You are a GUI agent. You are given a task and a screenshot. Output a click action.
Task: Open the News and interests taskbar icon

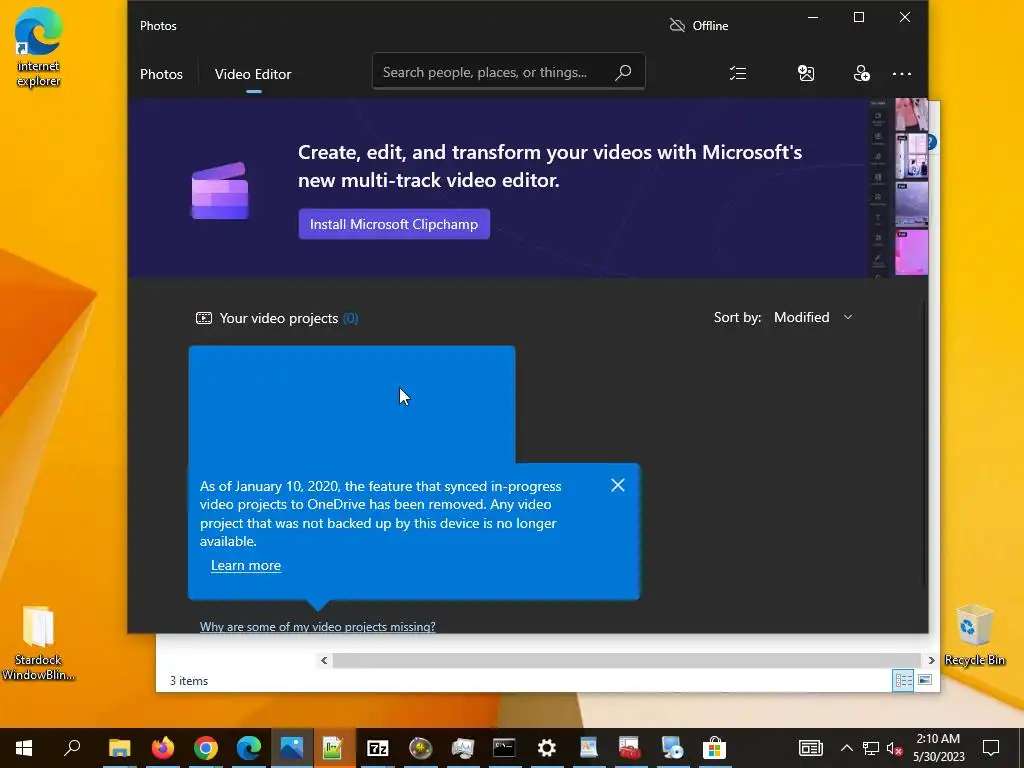point(810,748)
